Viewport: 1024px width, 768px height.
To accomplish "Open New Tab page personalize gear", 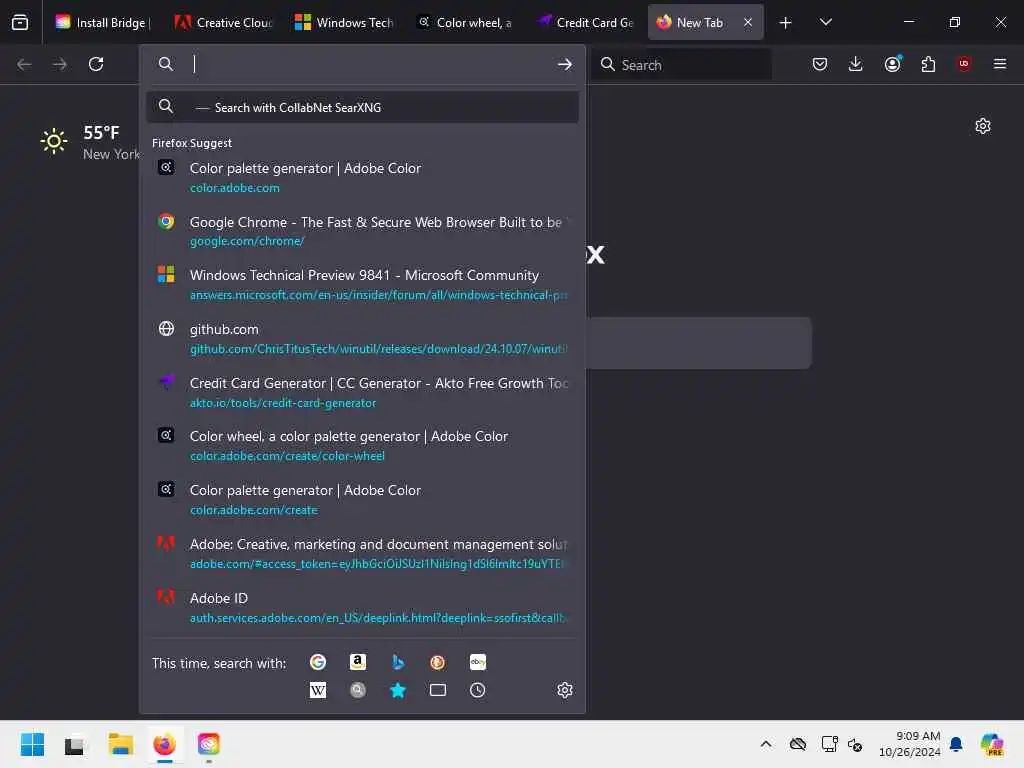I will point(983,126).
